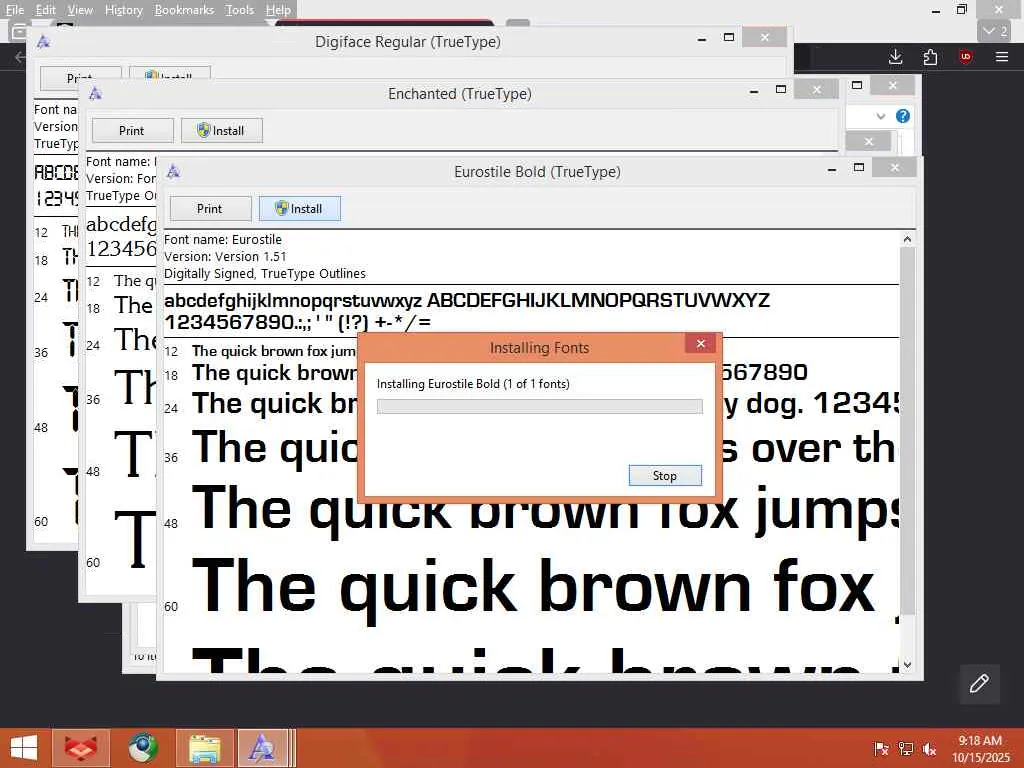Click the size 36 label in Eurostile window
Viewport: 1024px width, 768px height.
click(171, 458)
